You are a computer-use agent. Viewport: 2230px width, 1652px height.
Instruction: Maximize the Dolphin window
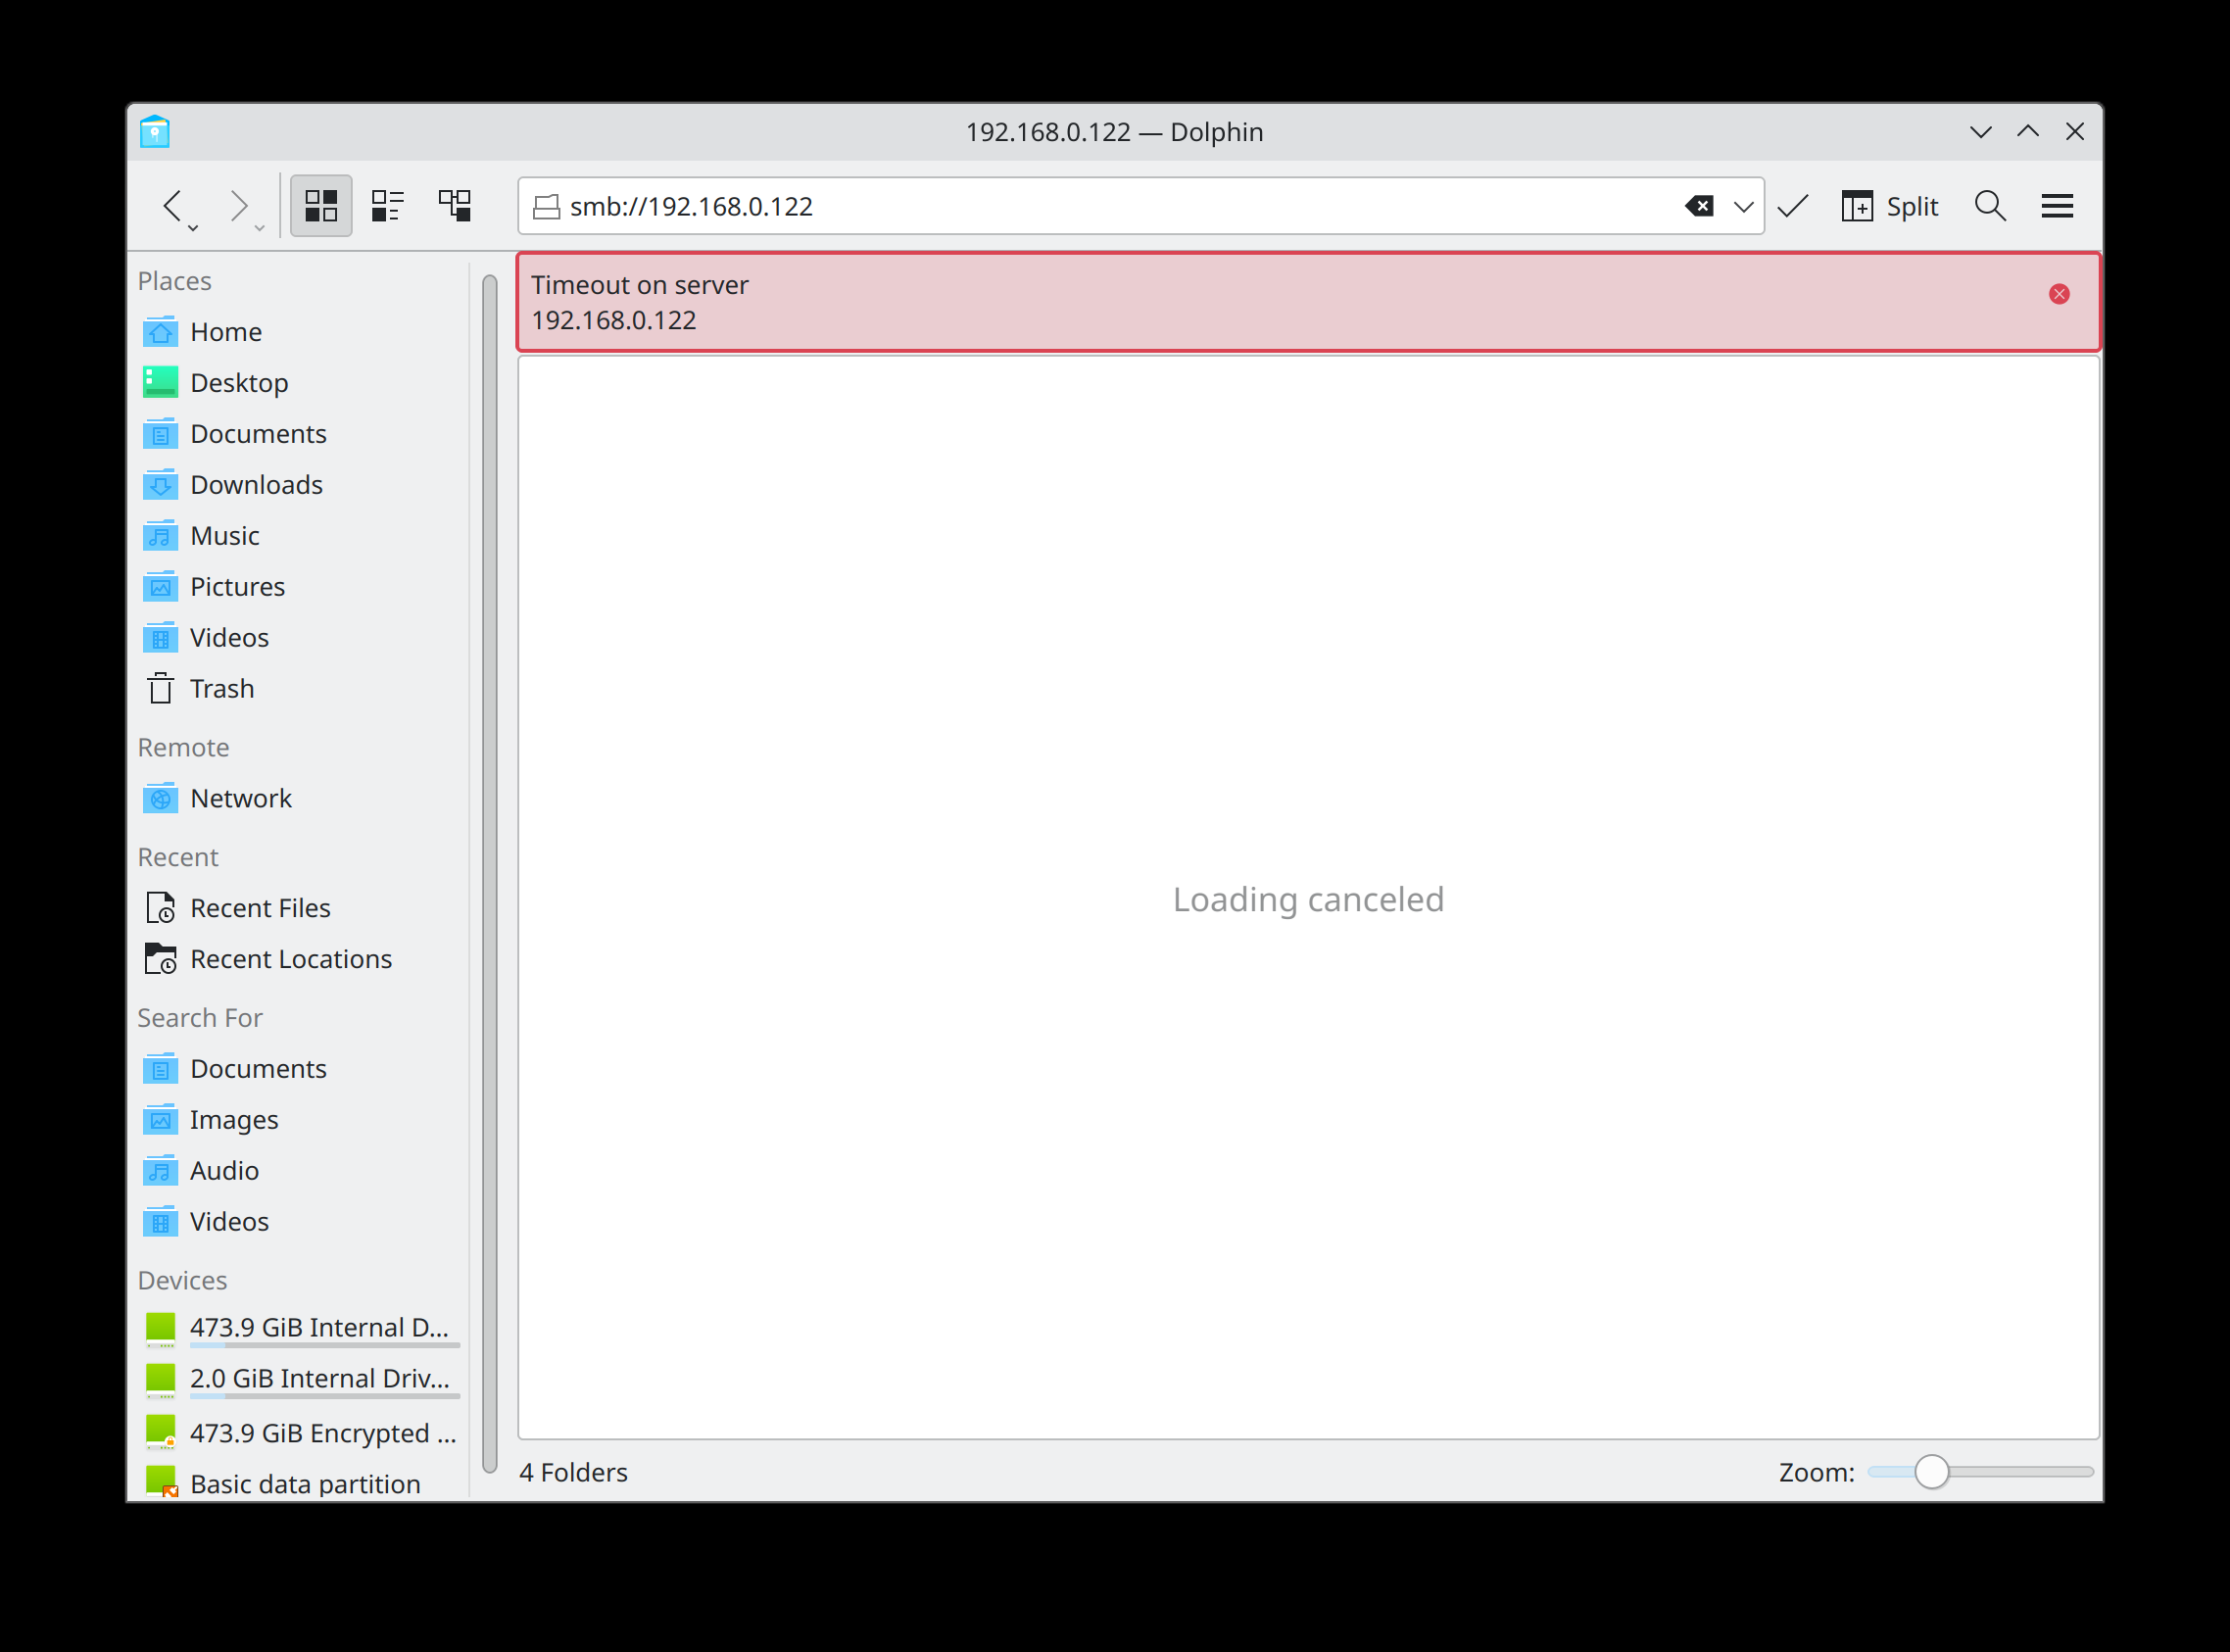pyautogui.click(x=2028, y=132)
